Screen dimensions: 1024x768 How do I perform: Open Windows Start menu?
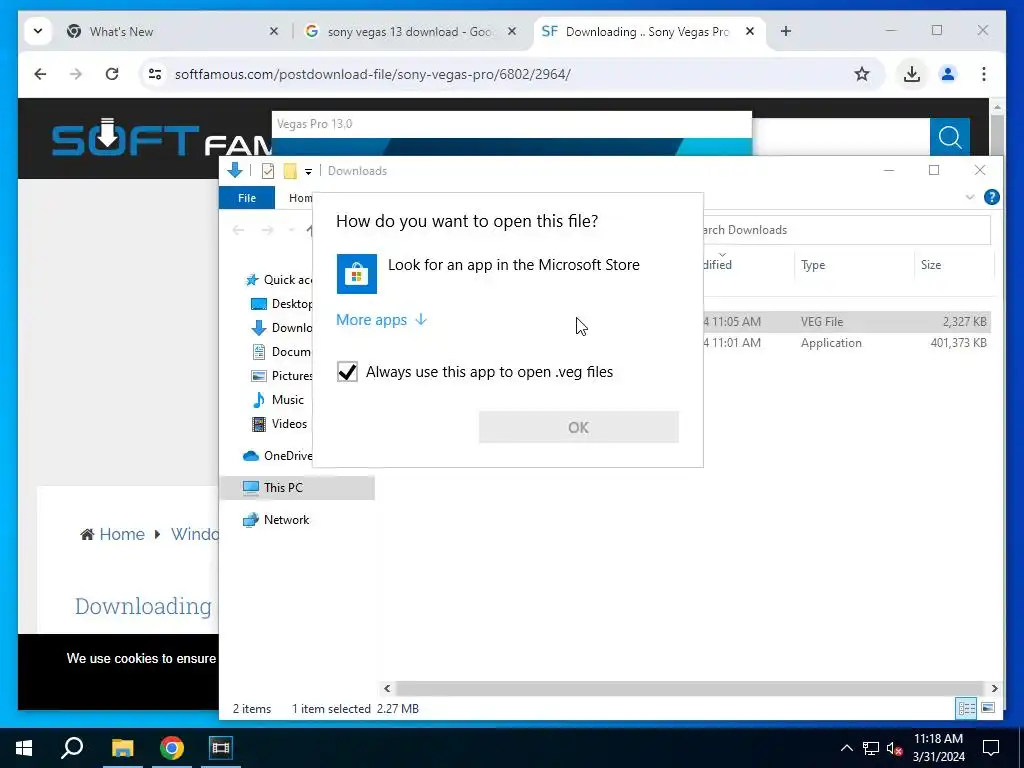[x=24, y=748]
